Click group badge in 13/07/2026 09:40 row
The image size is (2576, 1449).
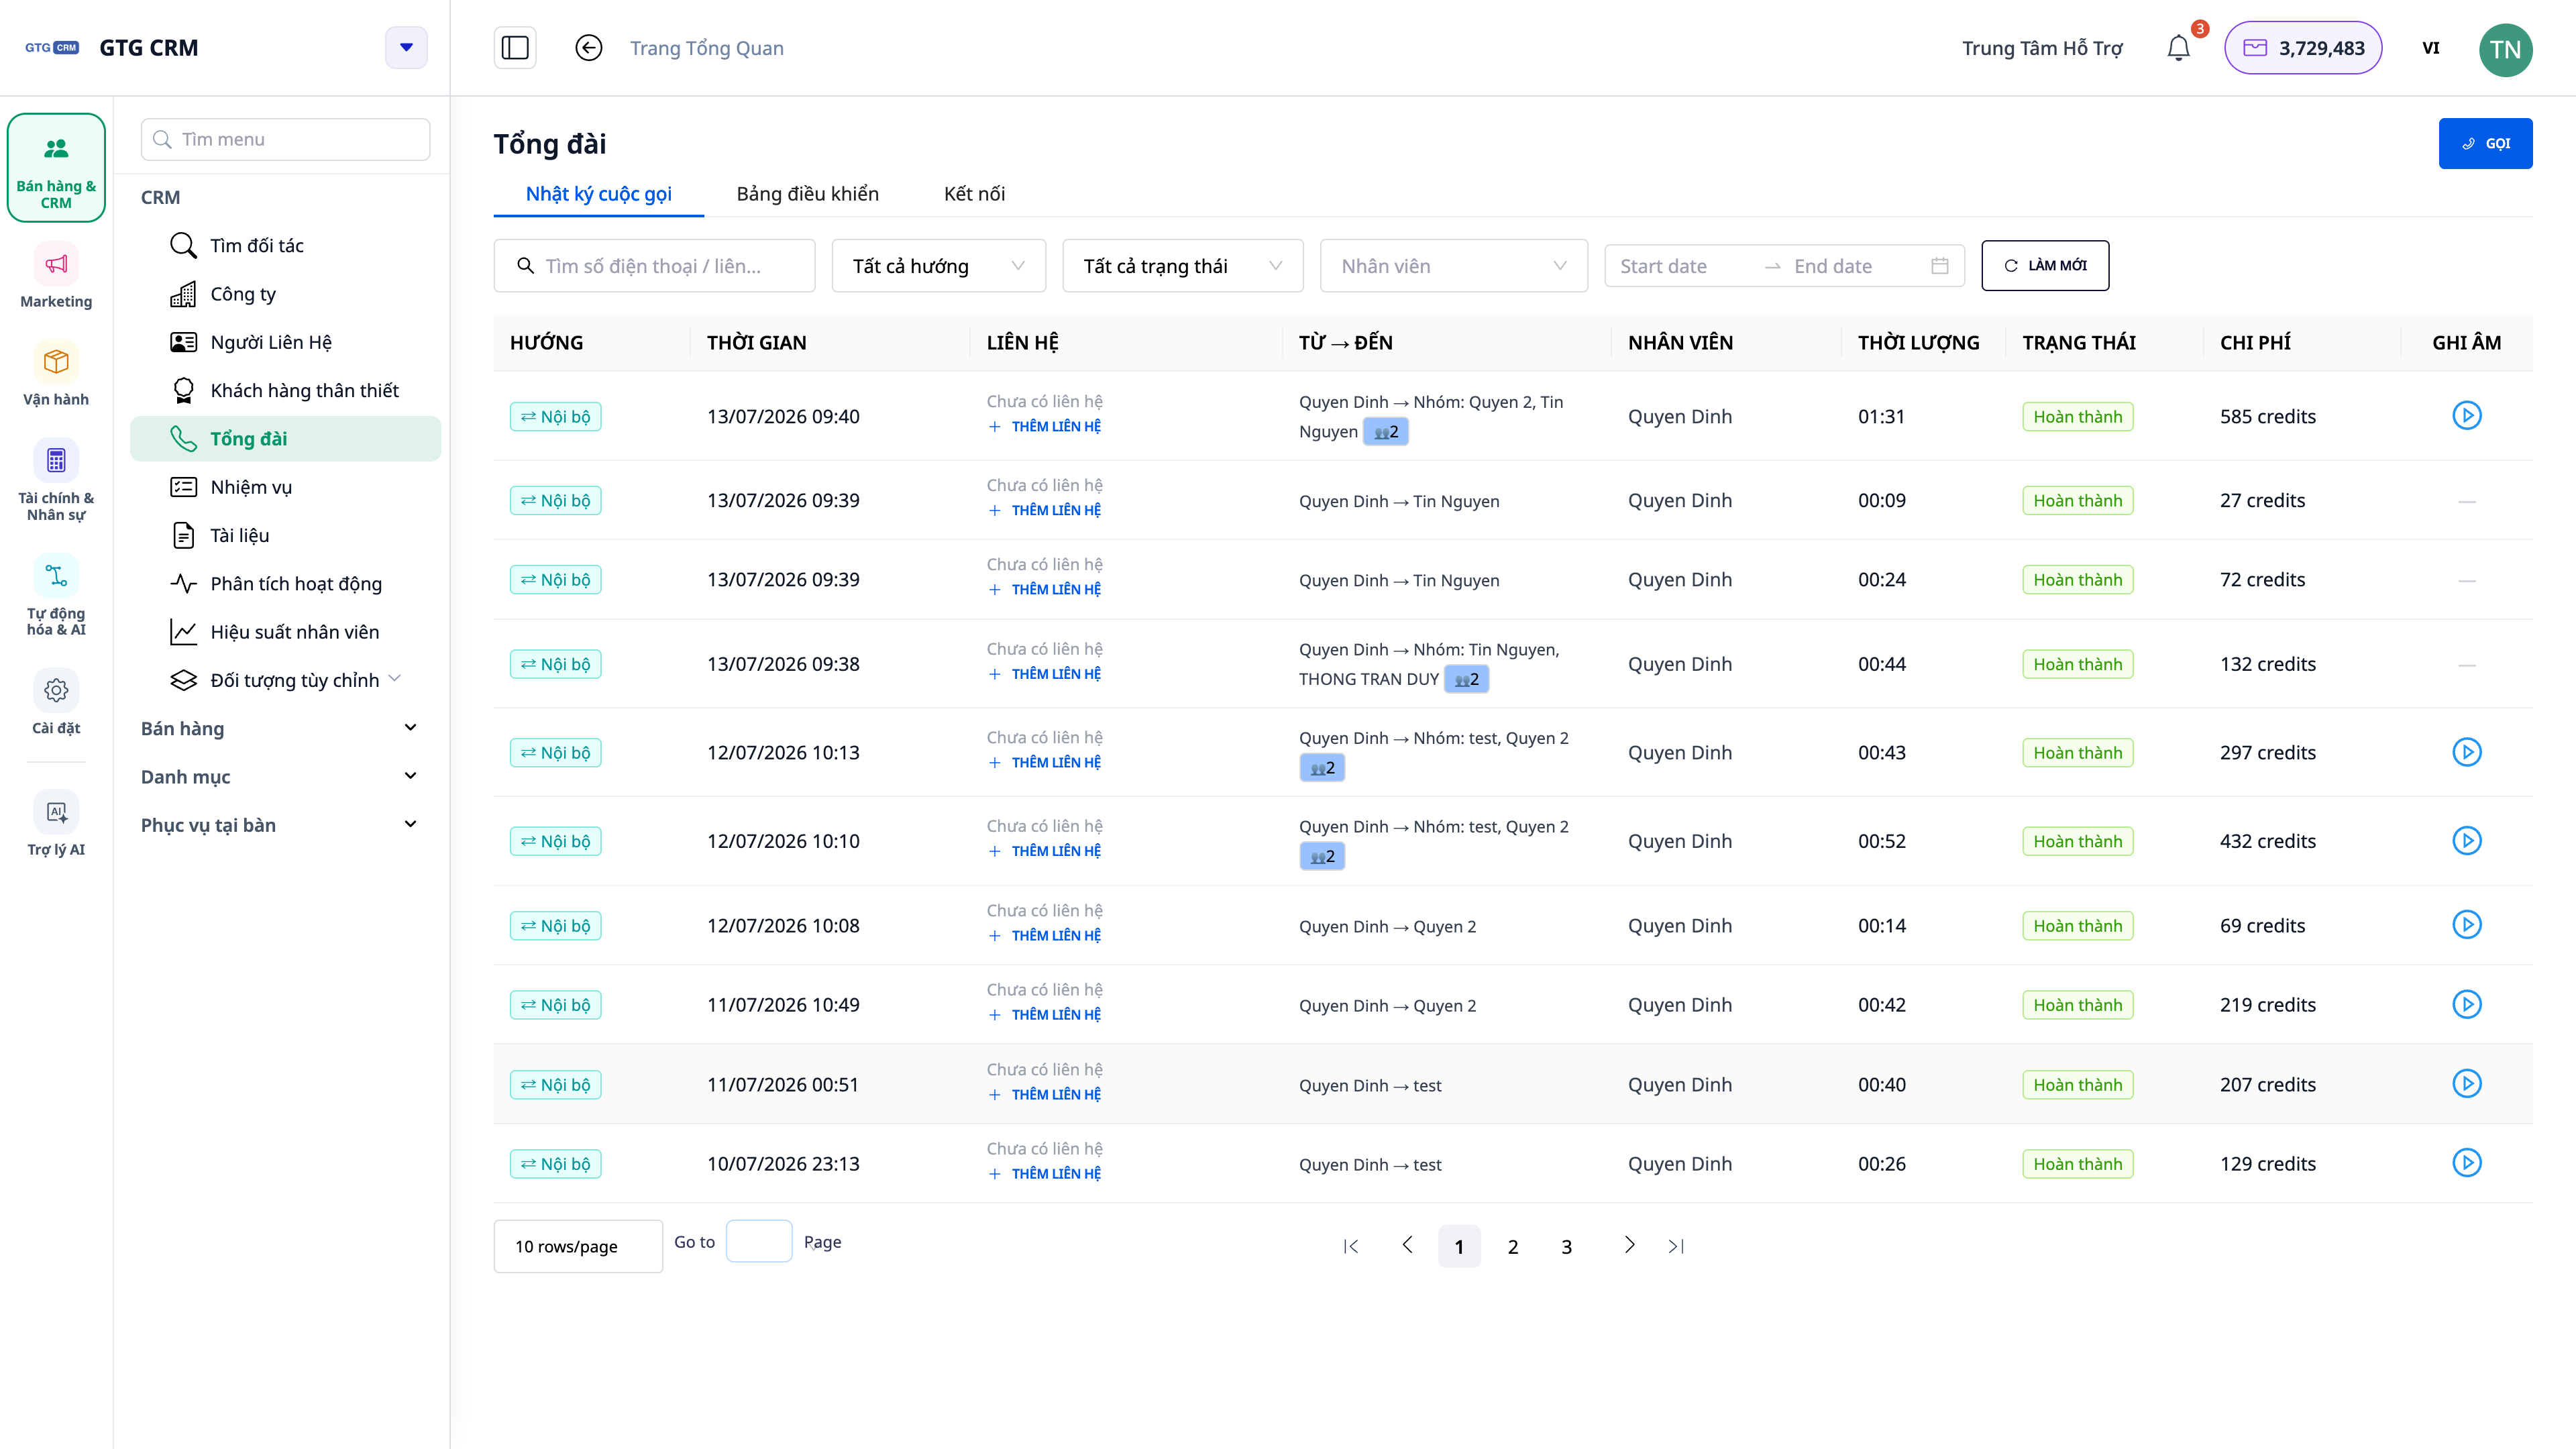pos(1386,432)
